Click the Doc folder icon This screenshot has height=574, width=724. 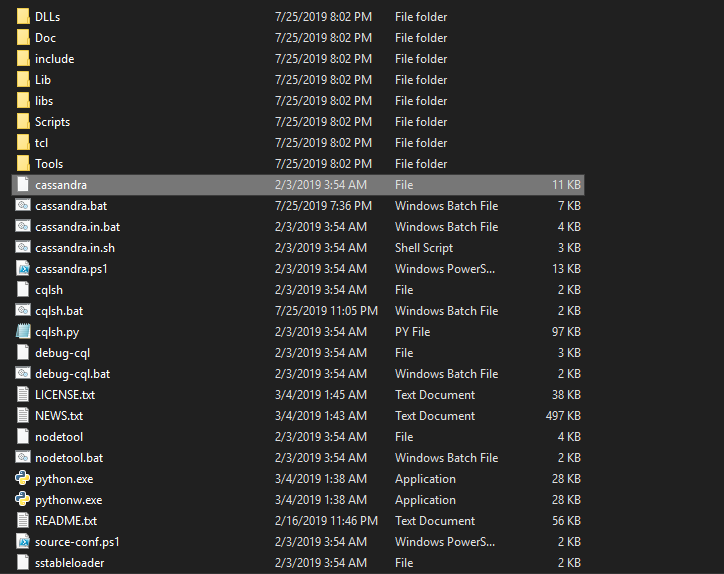coord(23,37)
